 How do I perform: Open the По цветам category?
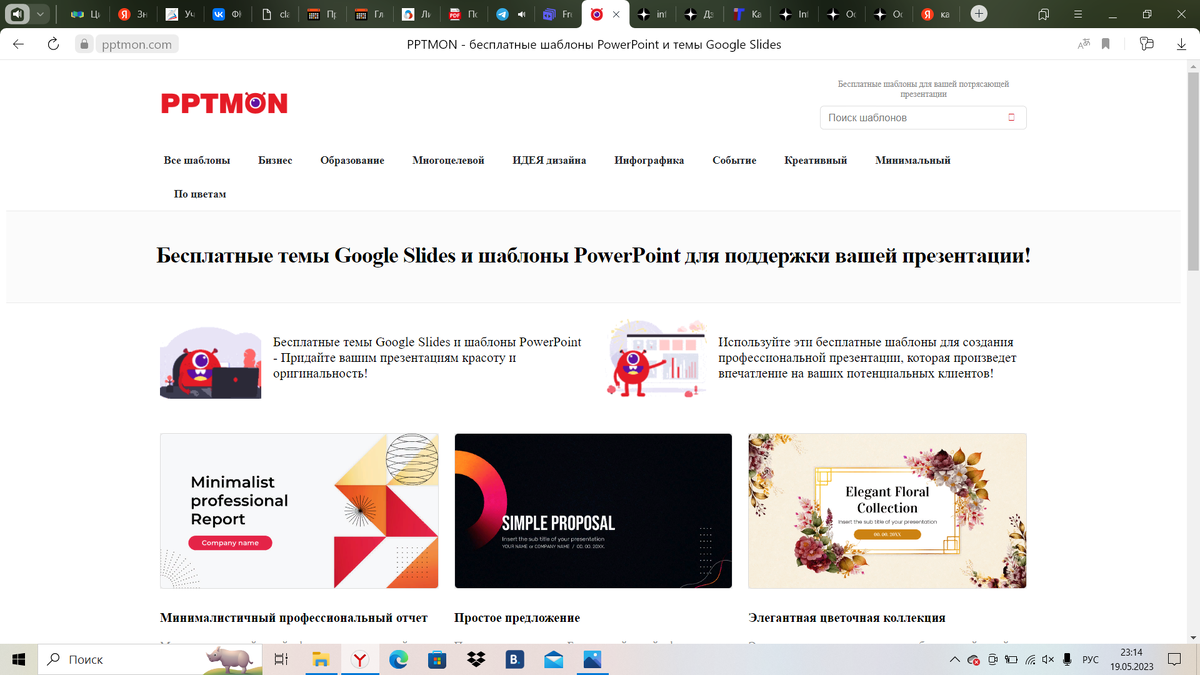(x=200, y=194)
